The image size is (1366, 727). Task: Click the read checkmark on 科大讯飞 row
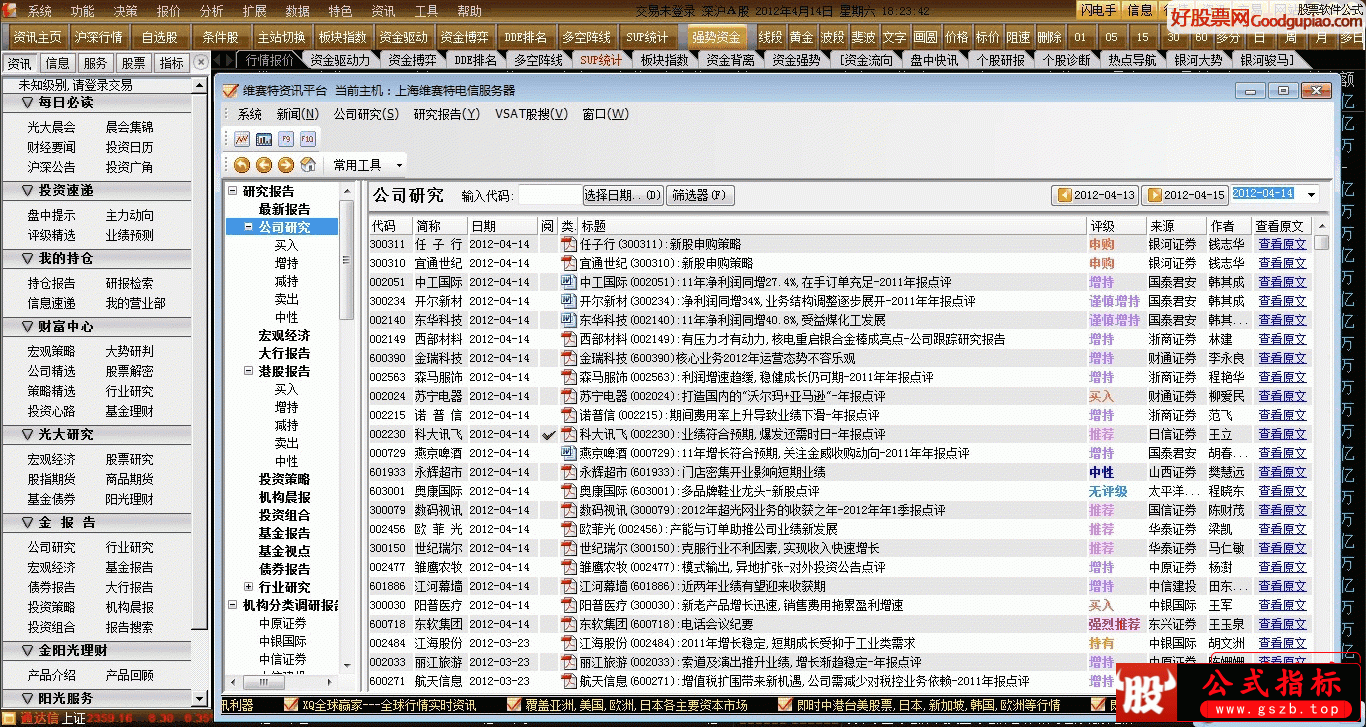pos(548,435)
